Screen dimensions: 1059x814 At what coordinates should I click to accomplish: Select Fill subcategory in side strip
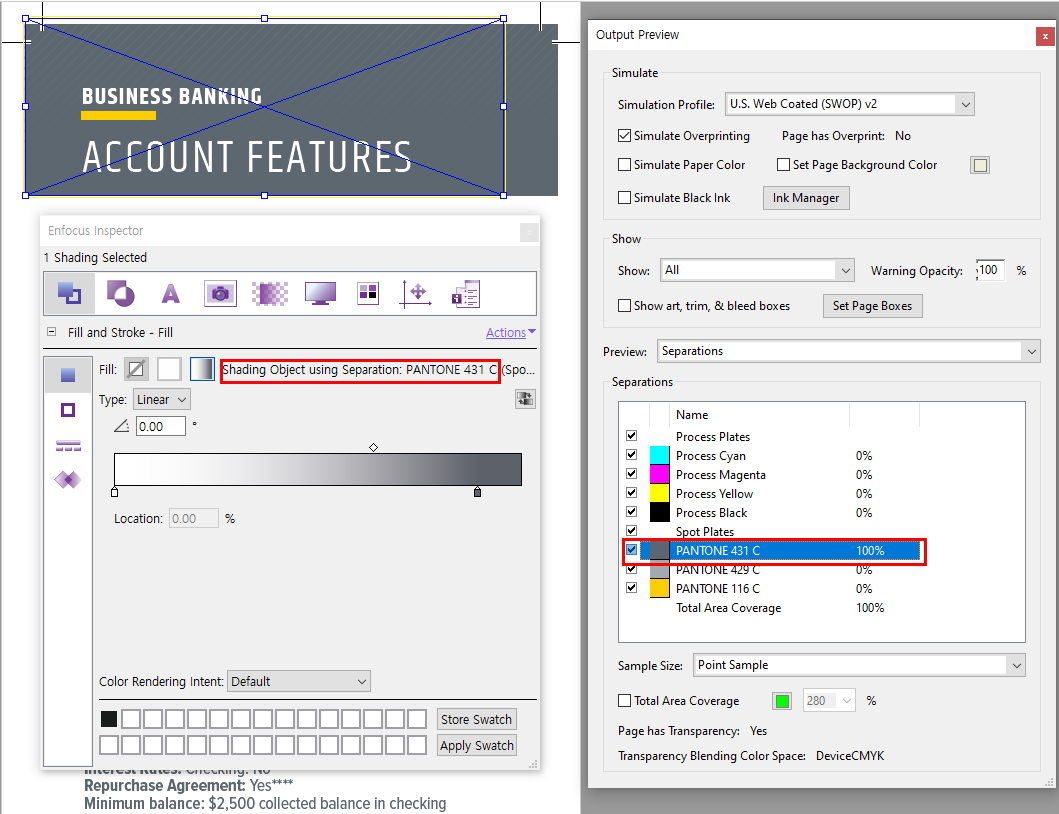[68, 375]
